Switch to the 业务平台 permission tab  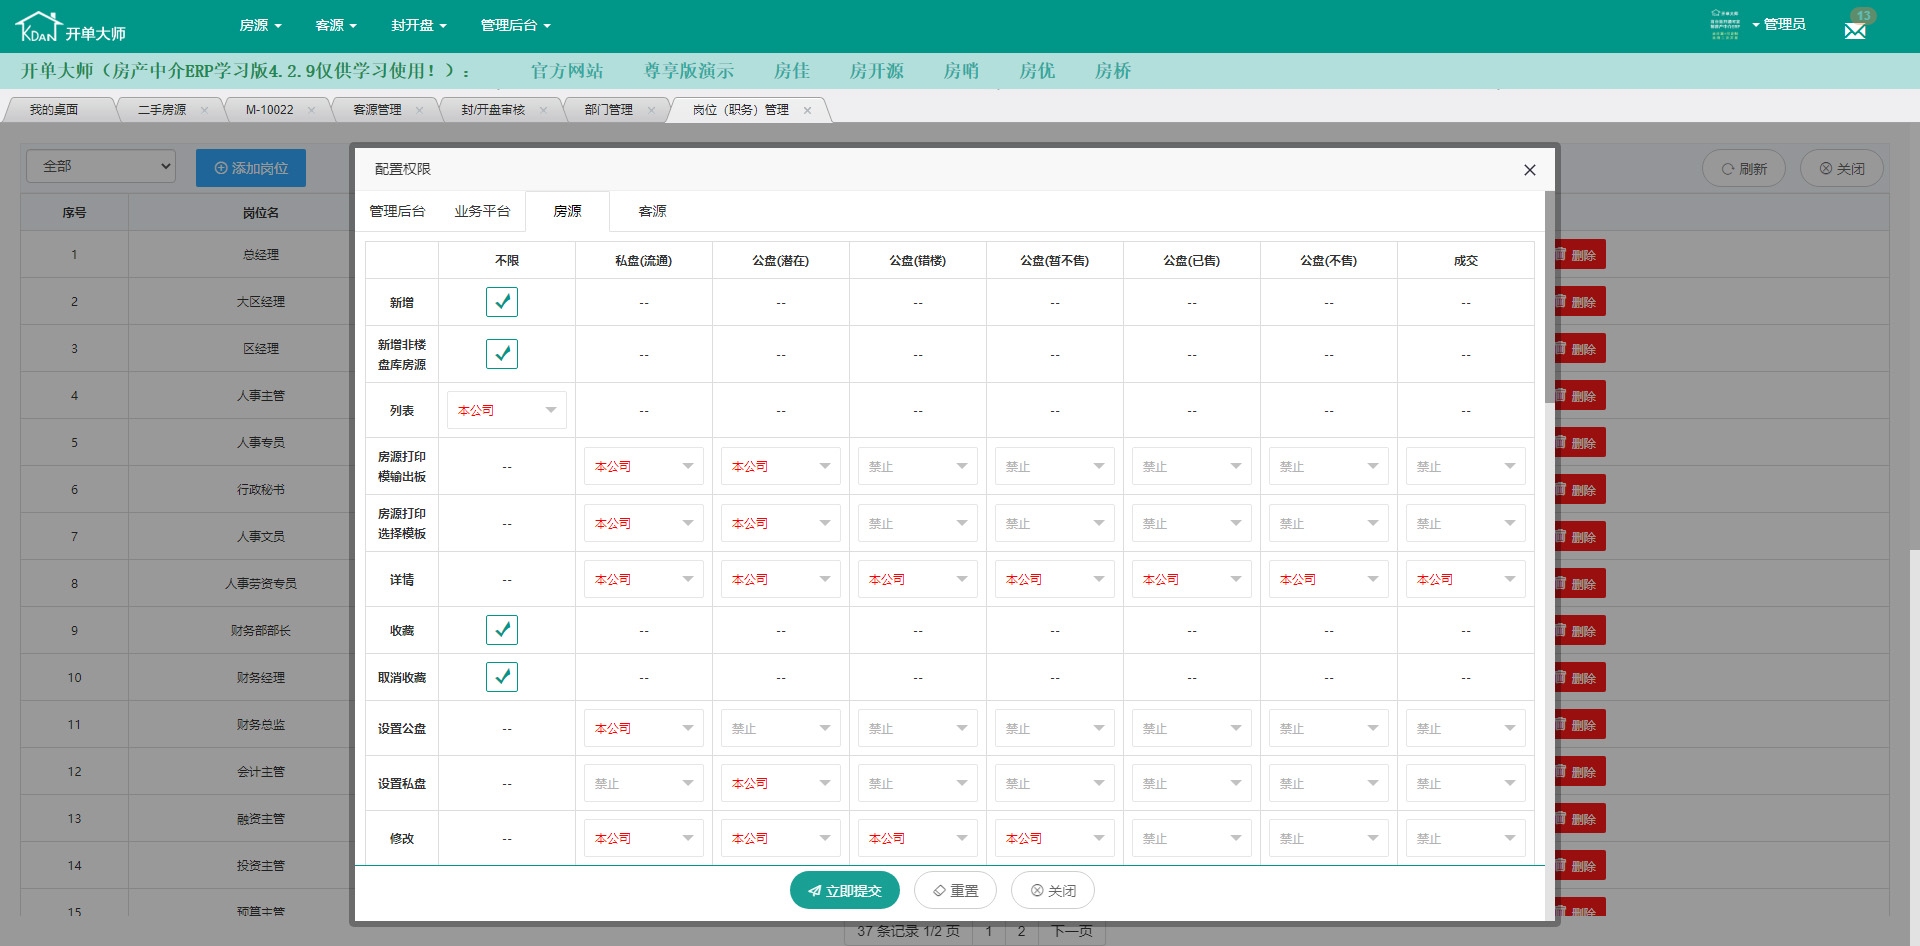482,211
